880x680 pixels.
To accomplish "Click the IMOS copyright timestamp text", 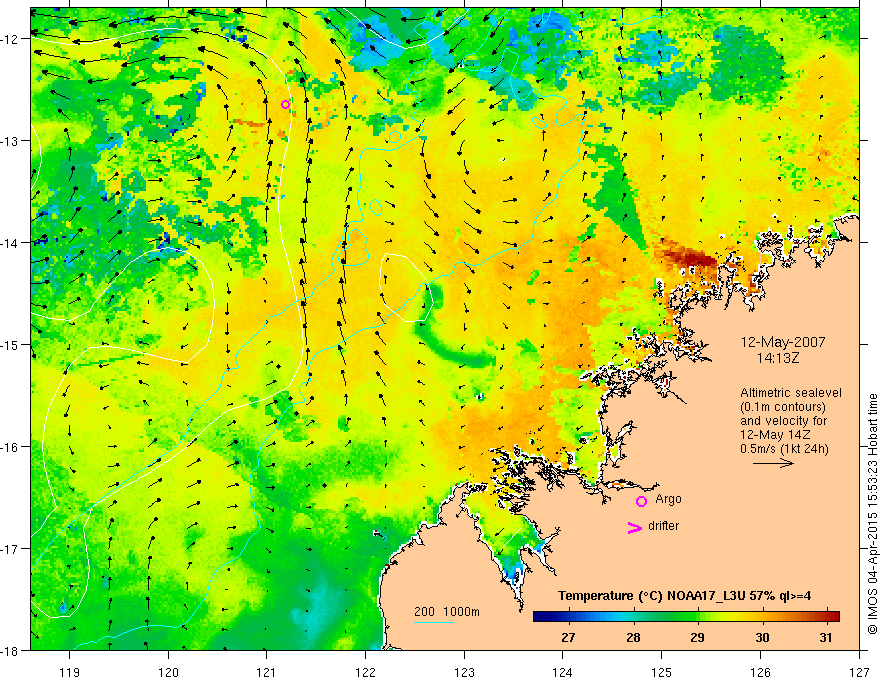I will point(872,514).
